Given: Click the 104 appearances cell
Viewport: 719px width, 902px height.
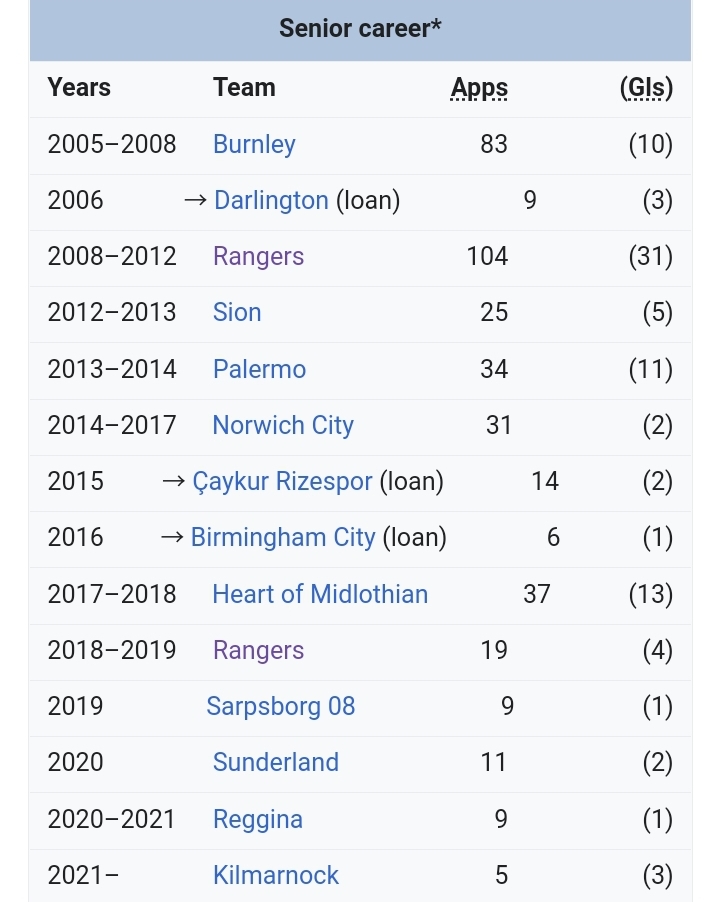Looking at the screenshot, I should tap(487, 256).
